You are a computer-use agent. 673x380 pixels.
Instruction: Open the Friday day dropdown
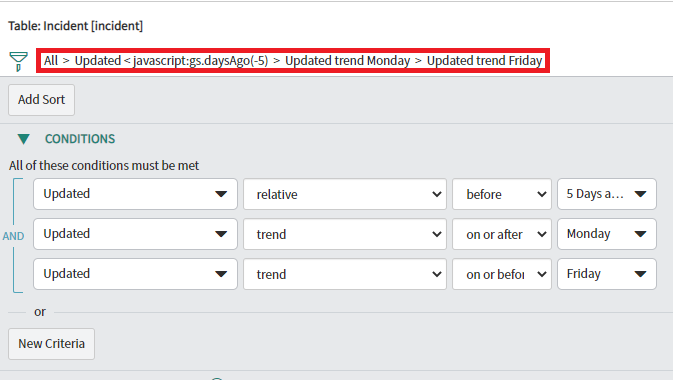607,274
